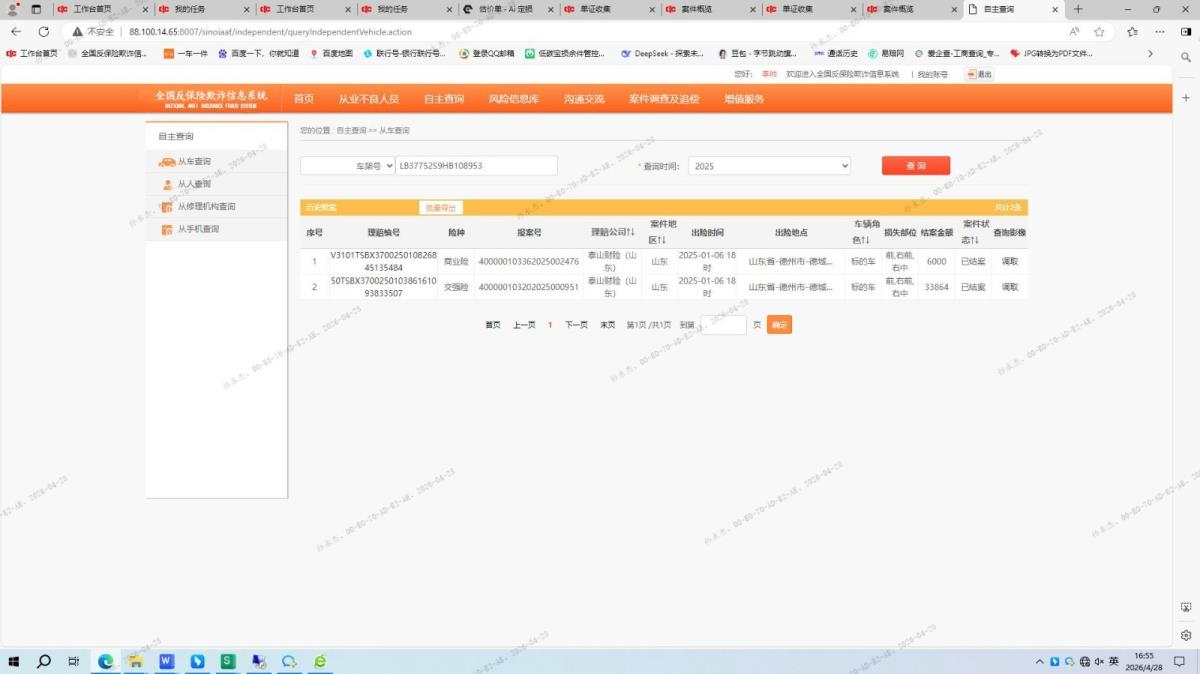
Task: Click the browser profile avatar icon
Action: pos(12,9)
